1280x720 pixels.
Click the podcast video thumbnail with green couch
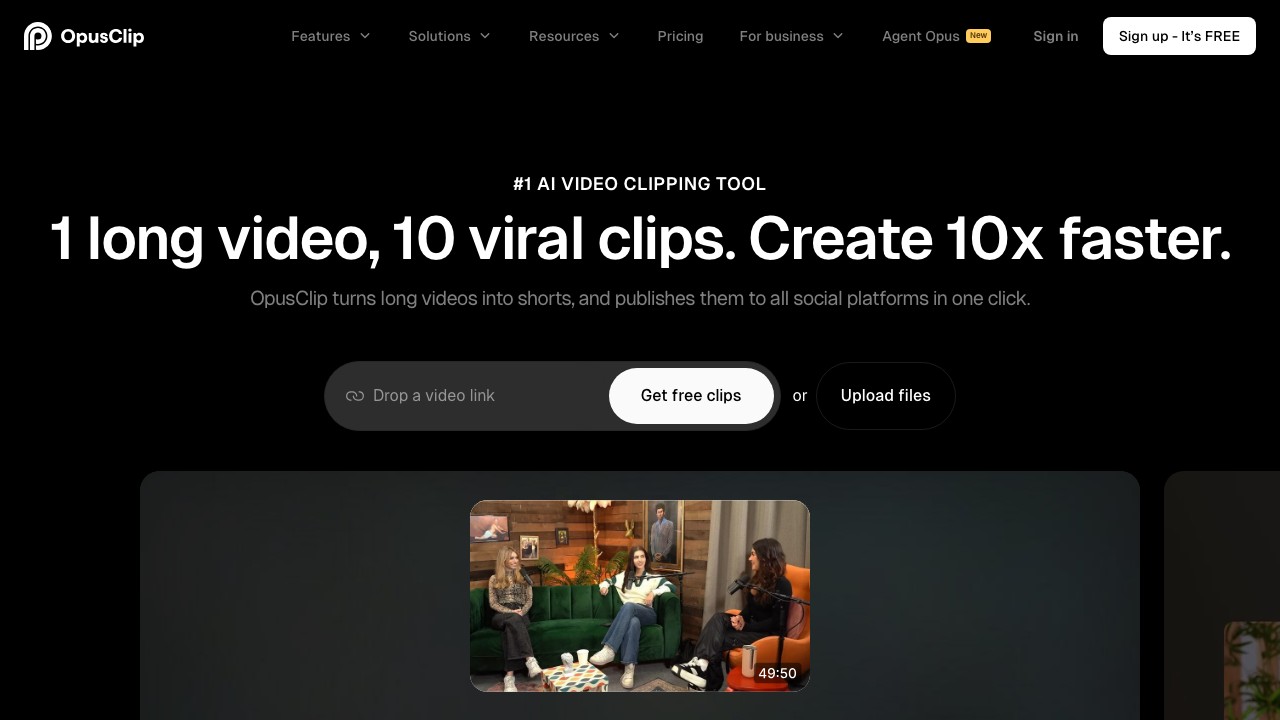point(639,595)
